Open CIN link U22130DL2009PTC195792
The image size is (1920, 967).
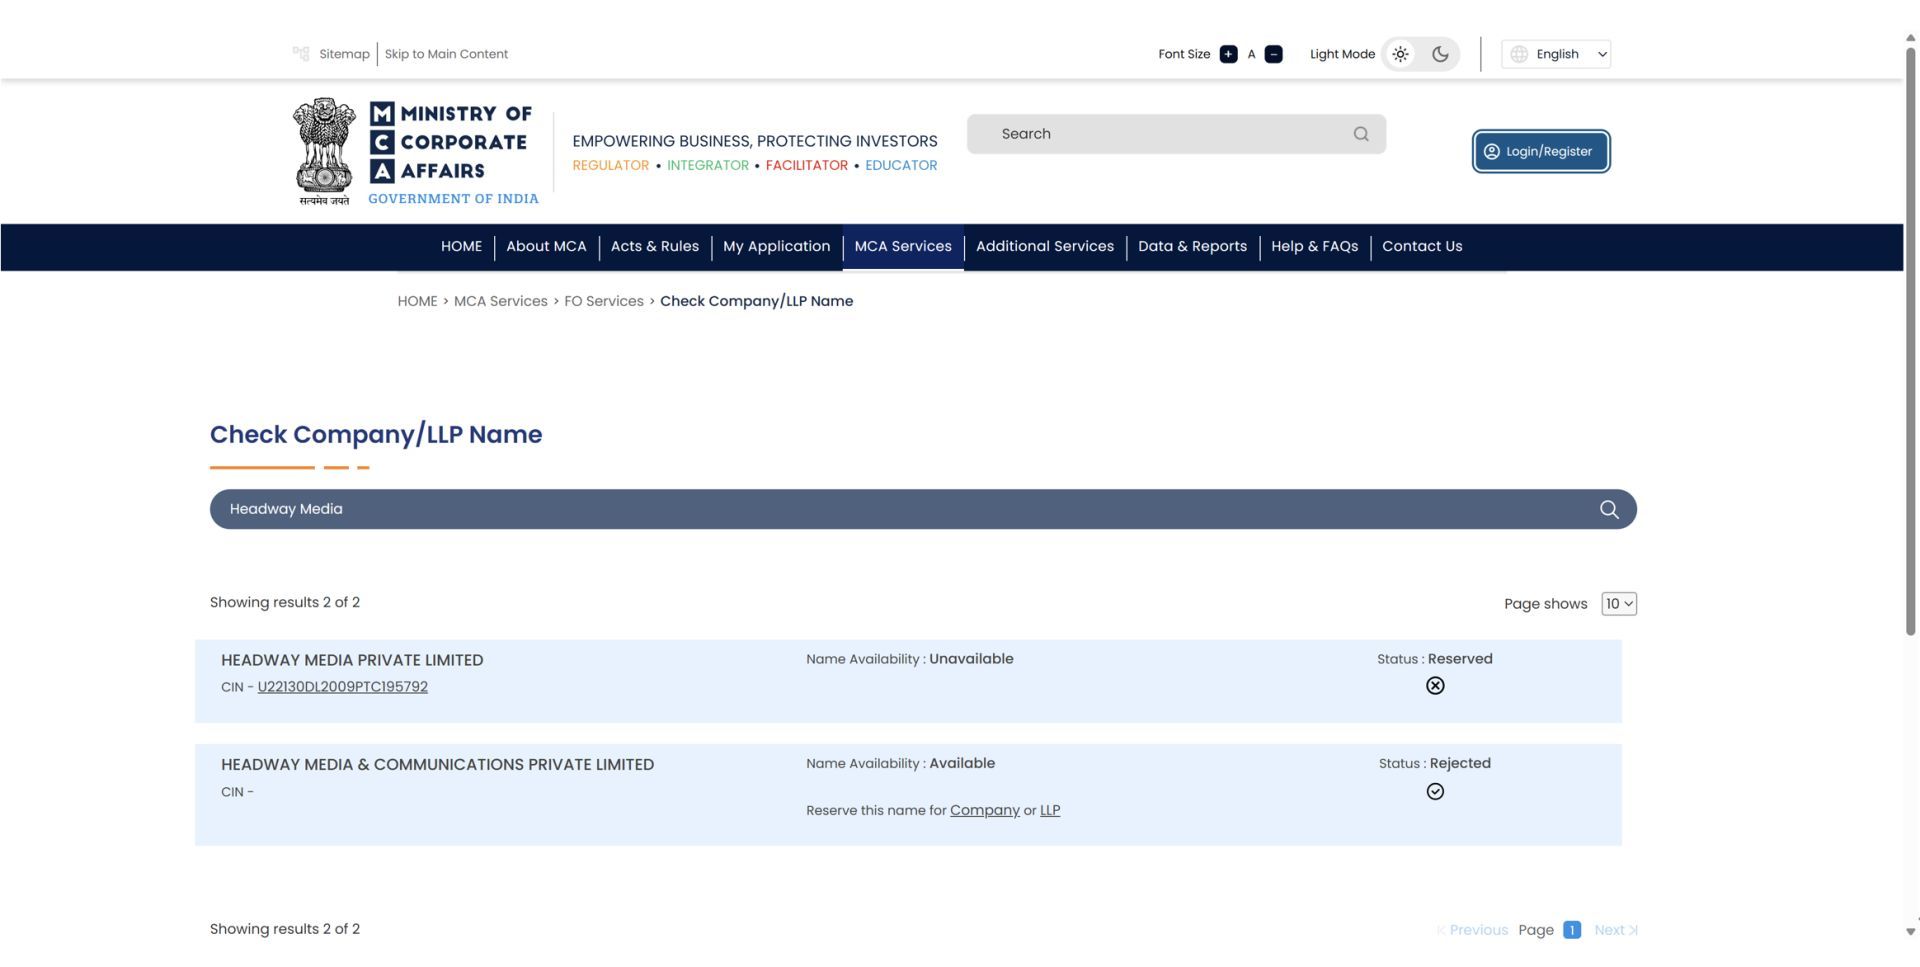point(342,687)
